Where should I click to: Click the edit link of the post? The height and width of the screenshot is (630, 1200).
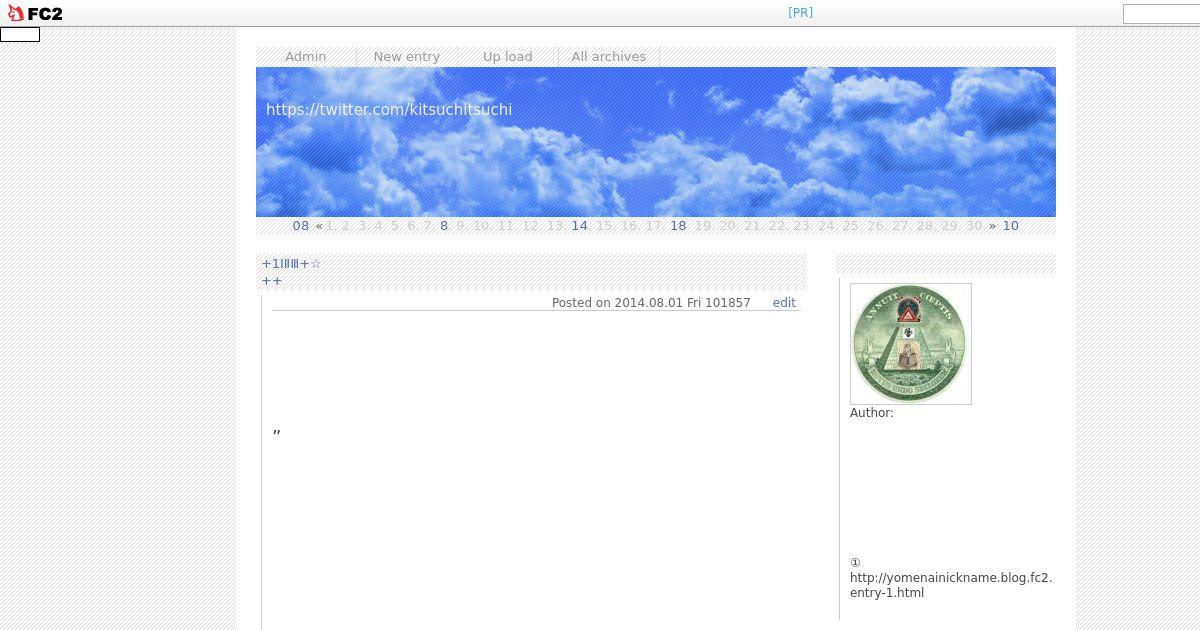tap(784, 303)
